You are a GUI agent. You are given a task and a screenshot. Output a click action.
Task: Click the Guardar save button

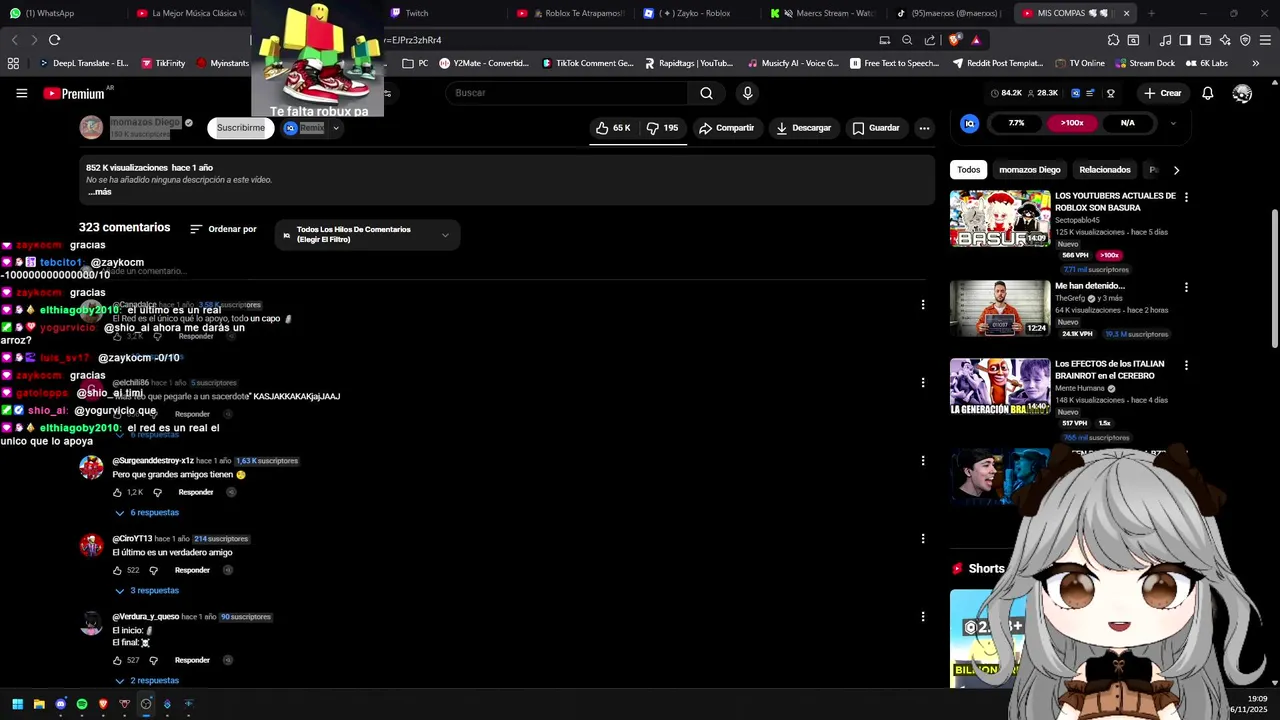point(875,128)
